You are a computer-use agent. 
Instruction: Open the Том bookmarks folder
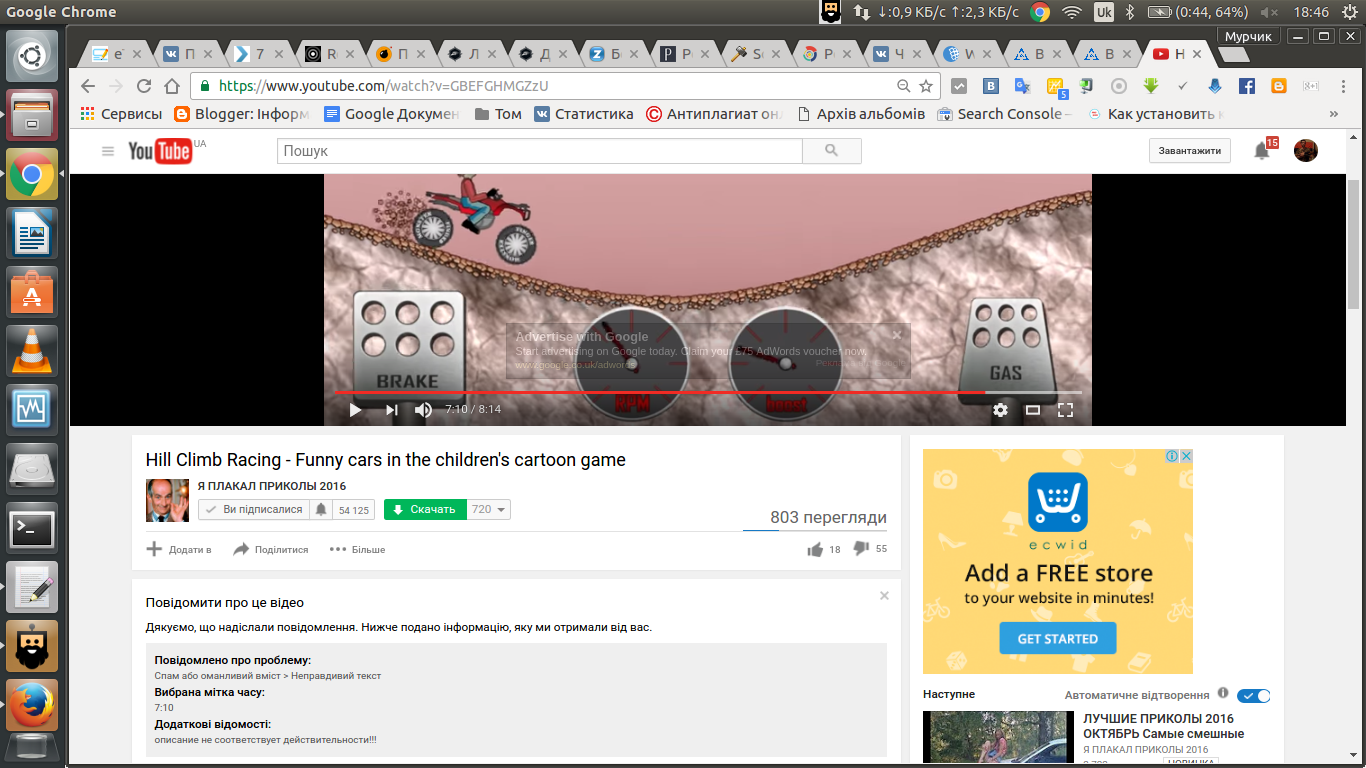(498, 114)
